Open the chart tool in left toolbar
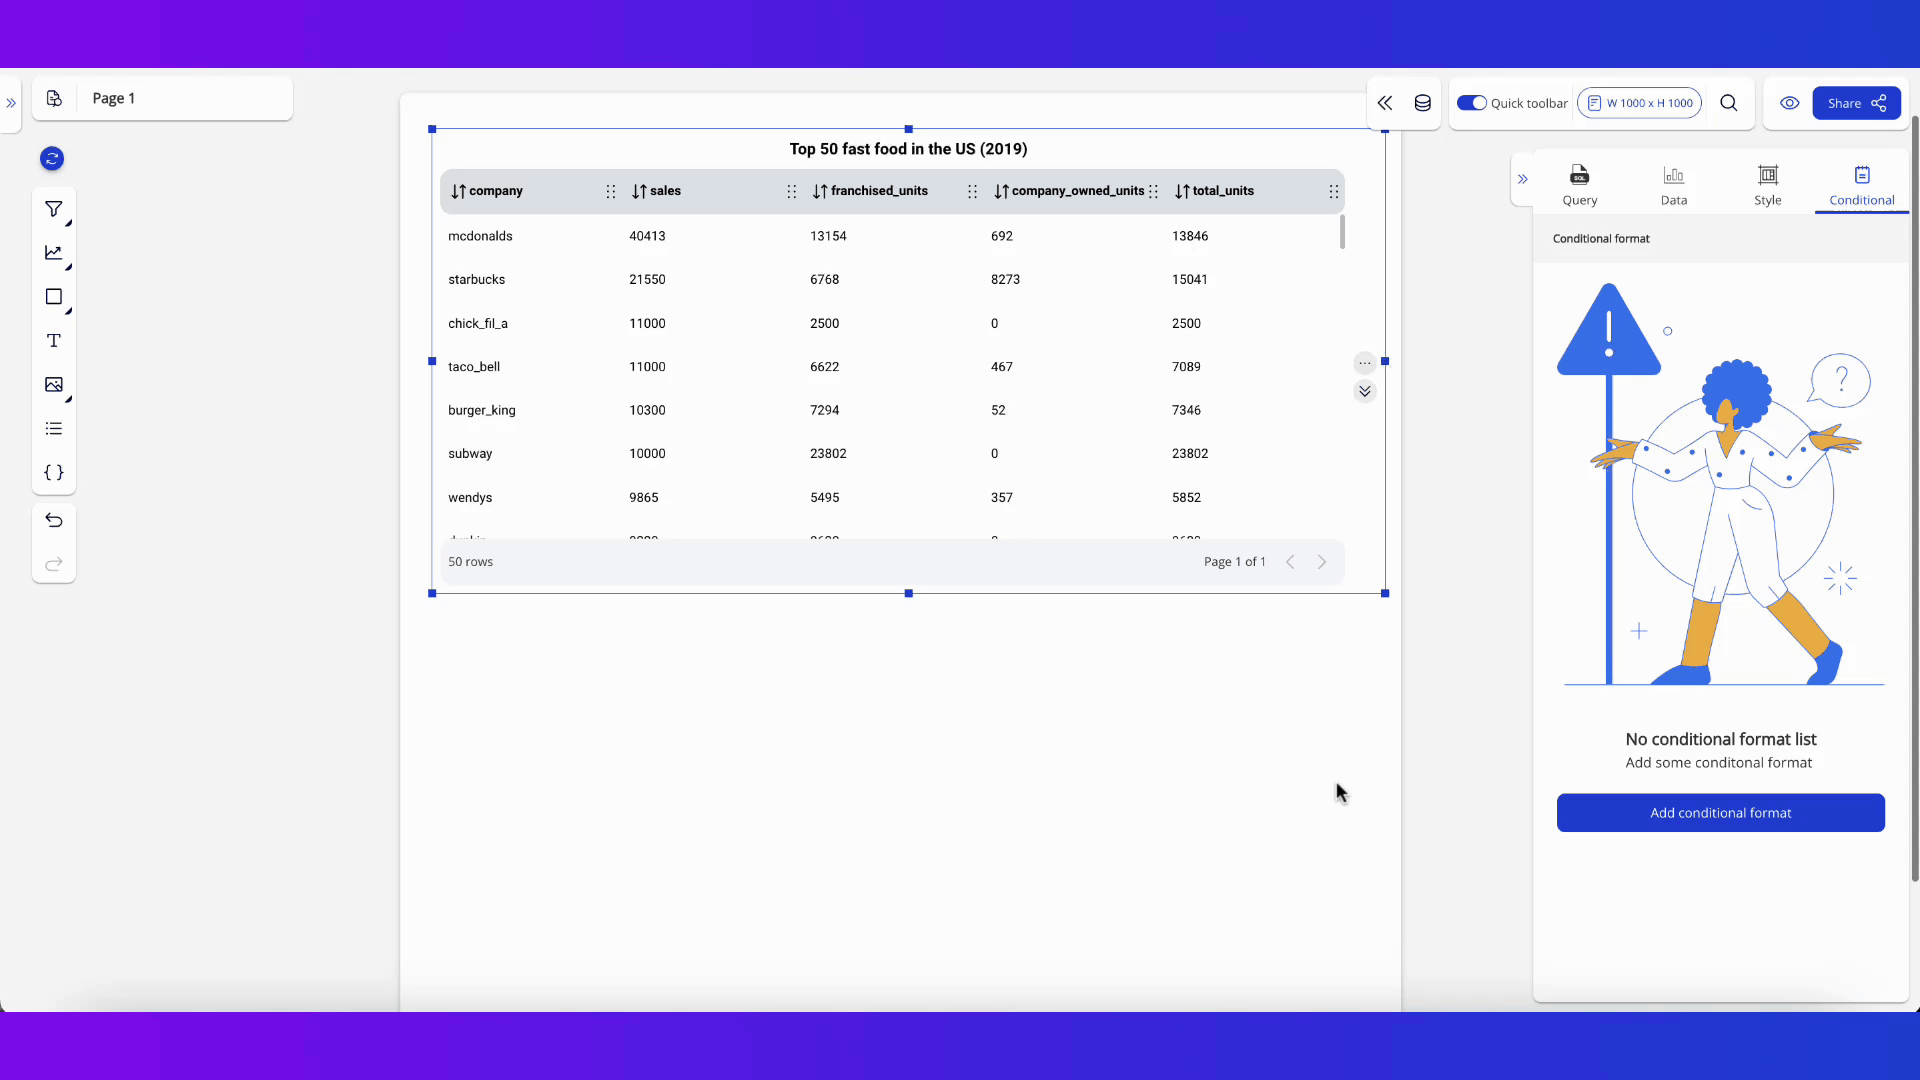The height and width of the screenshot is (1080, 1920). 54,253
